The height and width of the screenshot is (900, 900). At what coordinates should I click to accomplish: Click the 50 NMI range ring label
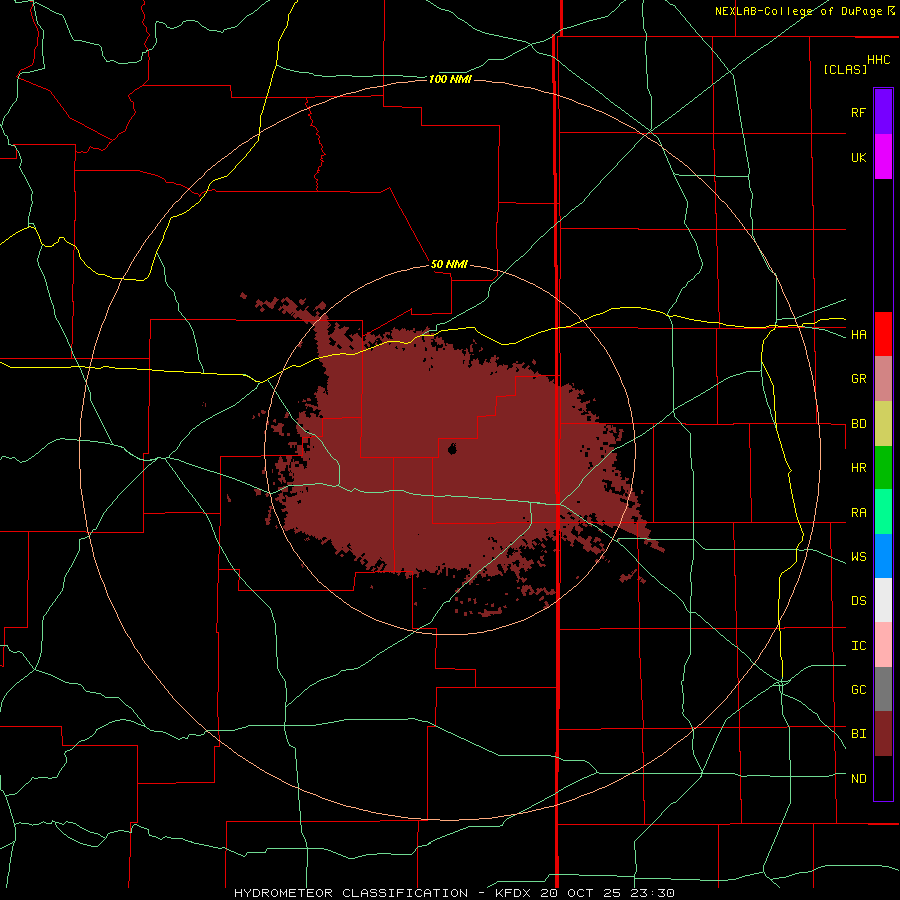click(449, 264)
